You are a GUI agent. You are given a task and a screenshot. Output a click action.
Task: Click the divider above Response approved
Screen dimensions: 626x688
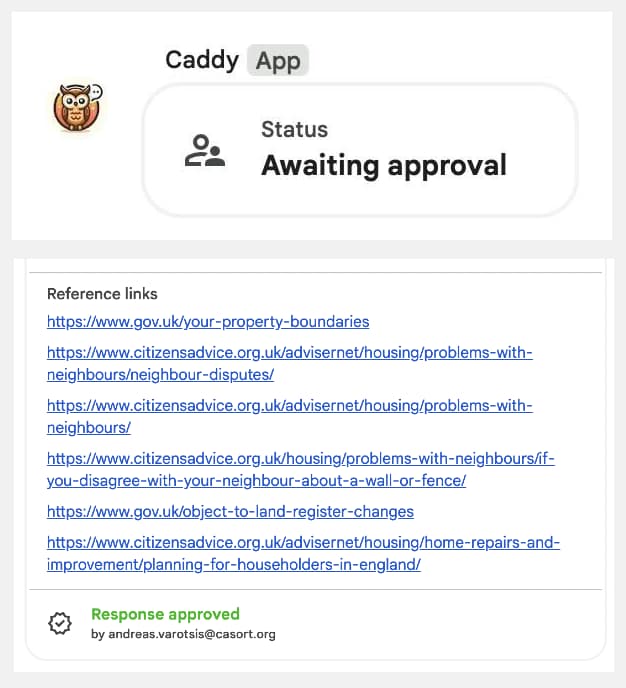(x=313, y=590)
